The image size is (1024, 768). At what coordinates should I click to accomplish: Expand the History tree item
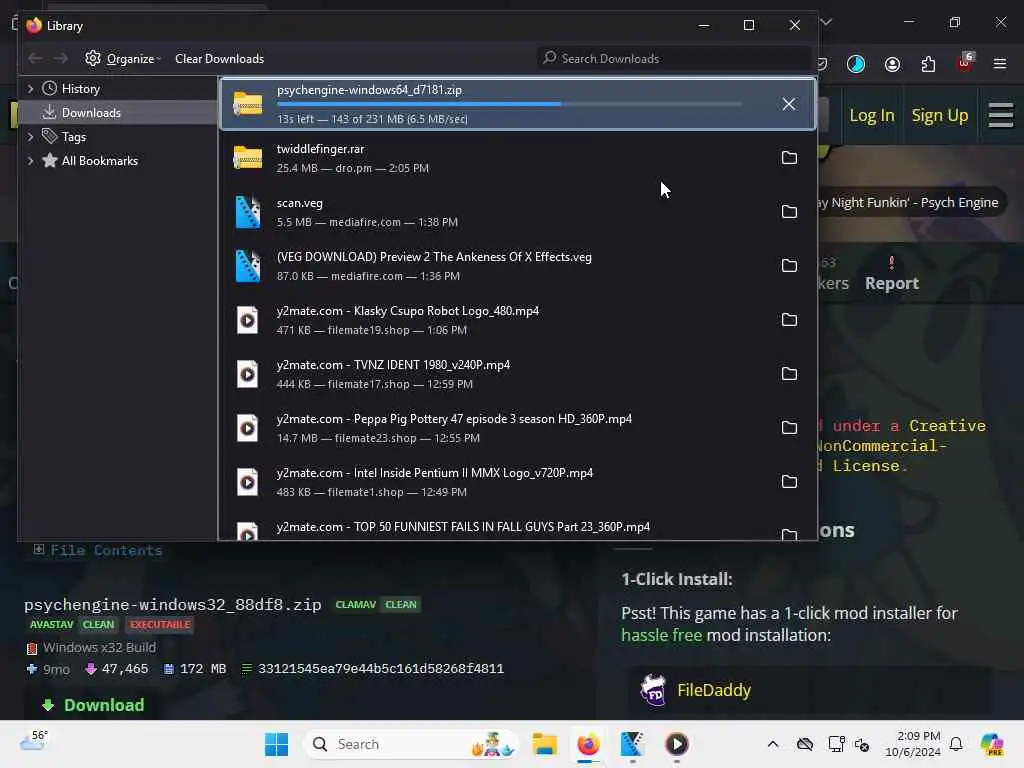[x=30, y=88]
